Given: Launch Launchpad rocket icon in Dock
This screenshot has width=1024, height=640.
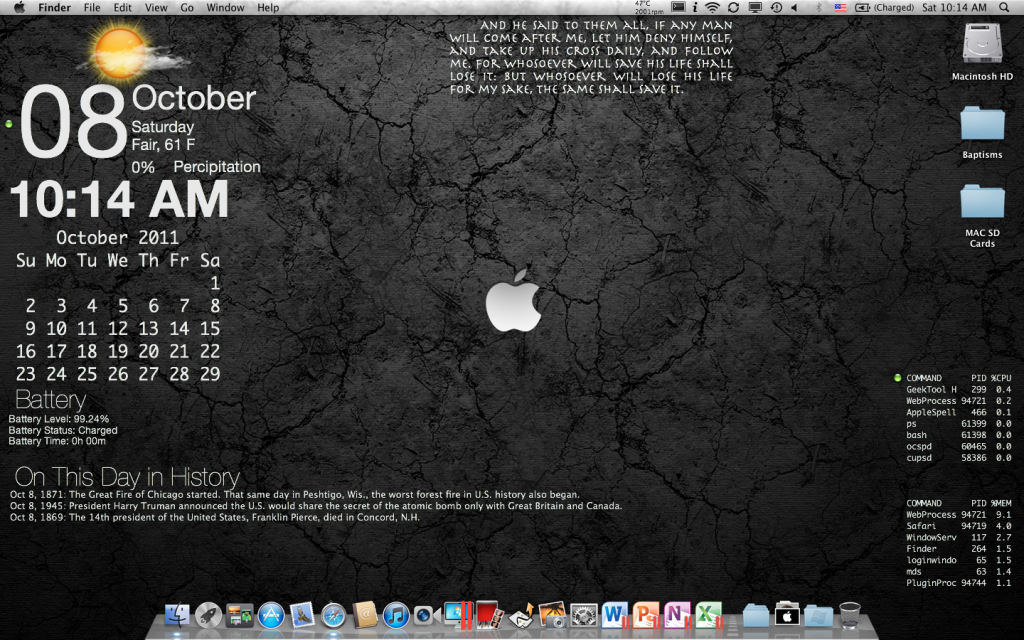Looking at the screenshot, I should 208,616.
